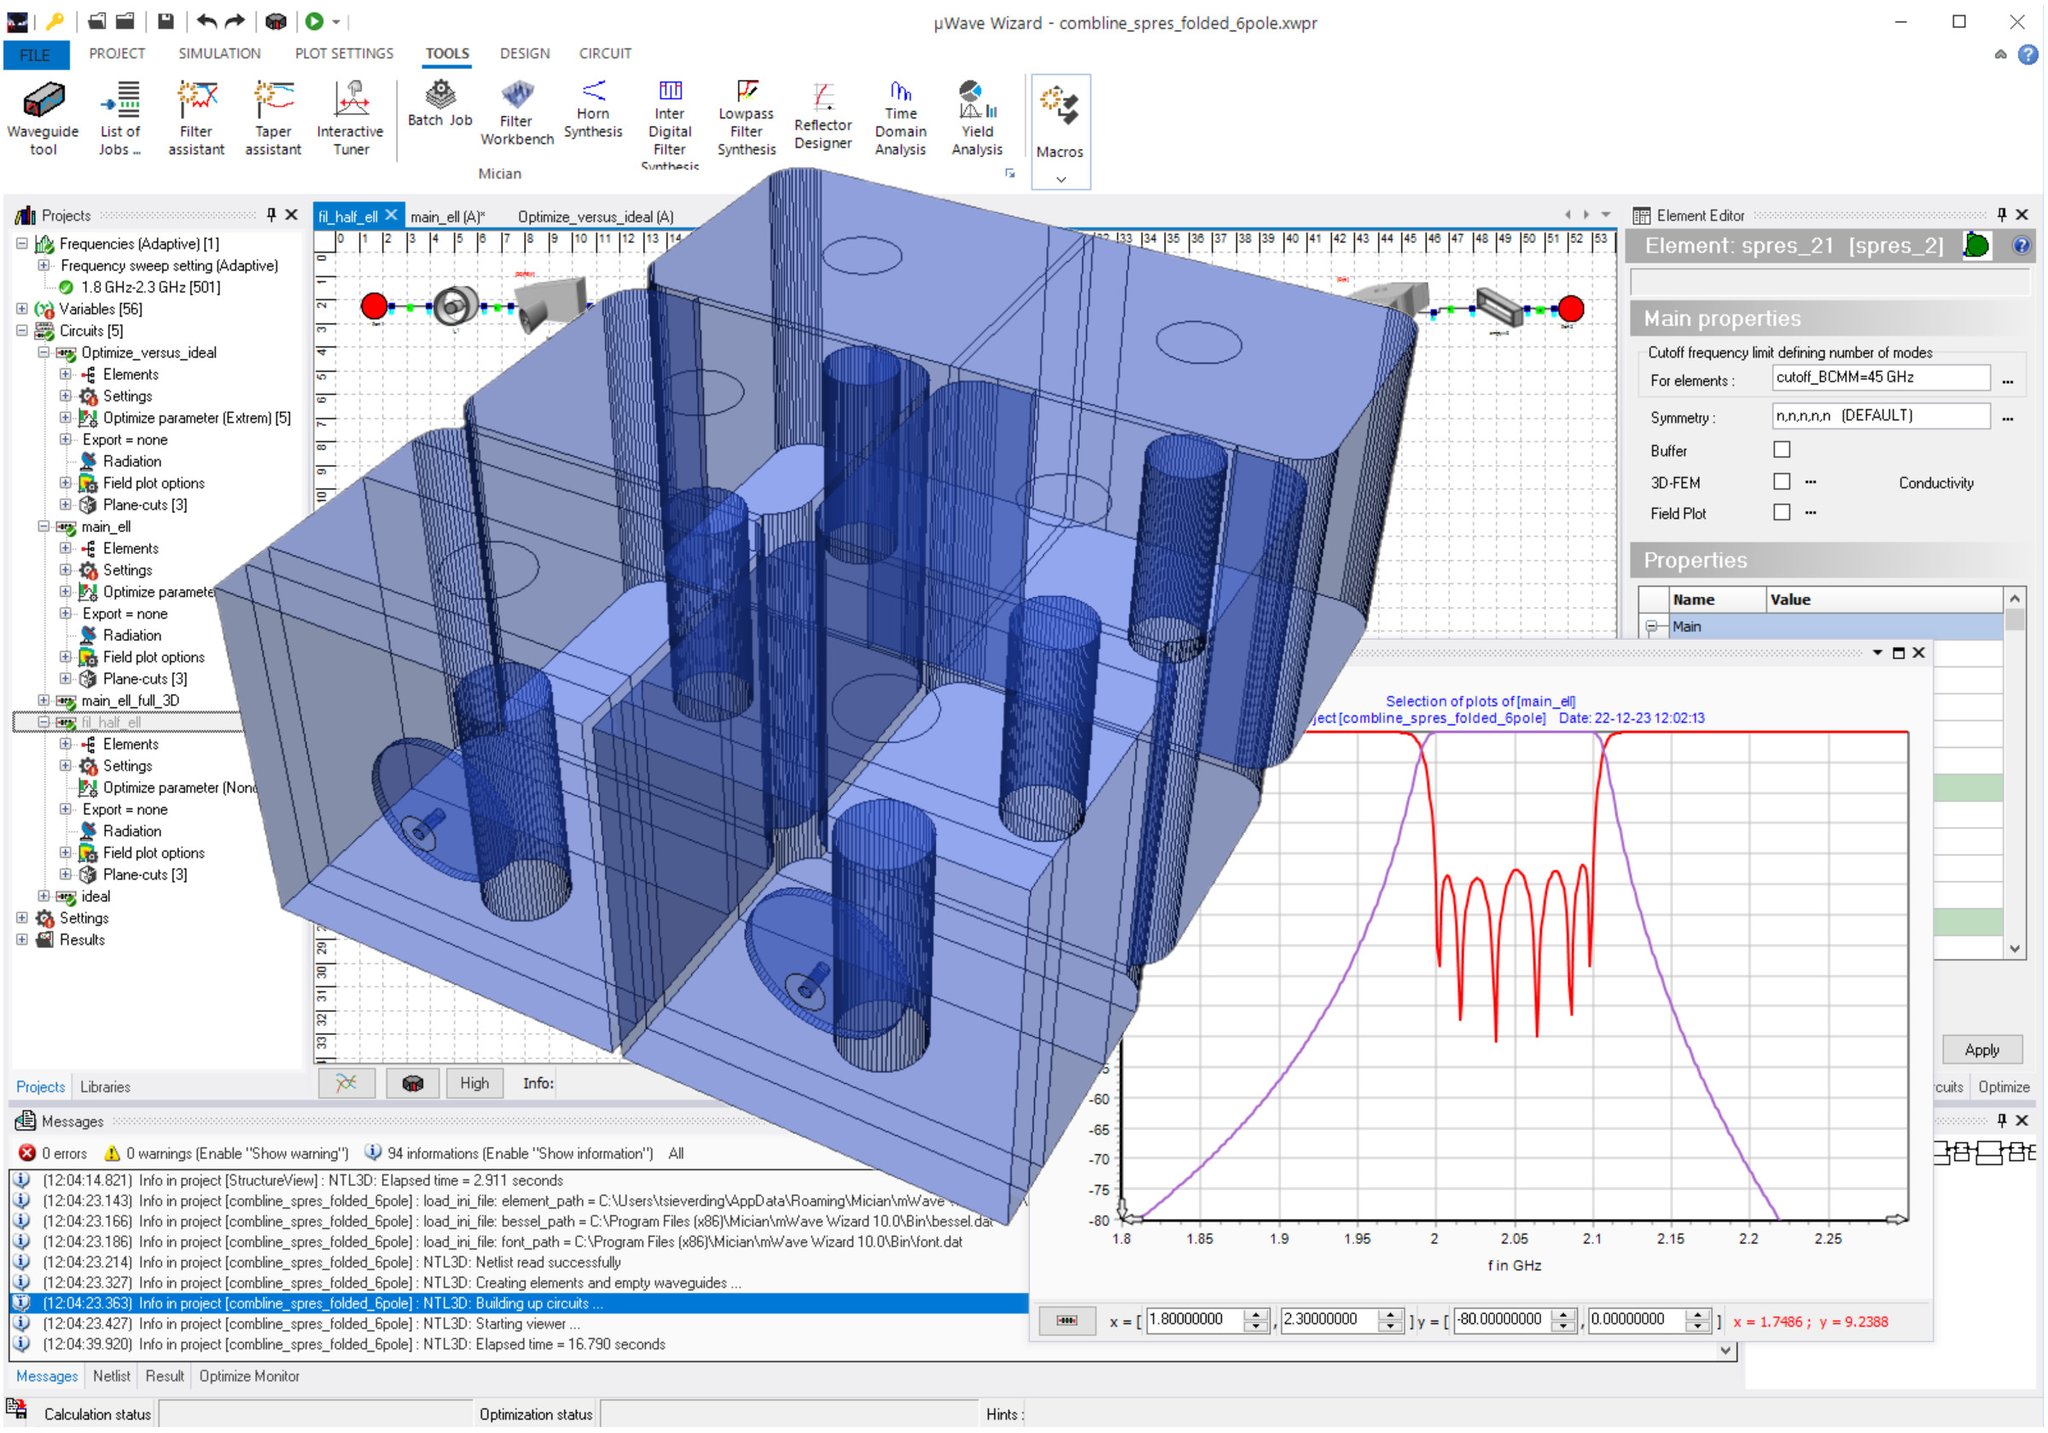Expand the Variables [56] tree node
The height and width of the screenshot is (1433, 2048).
22,309
